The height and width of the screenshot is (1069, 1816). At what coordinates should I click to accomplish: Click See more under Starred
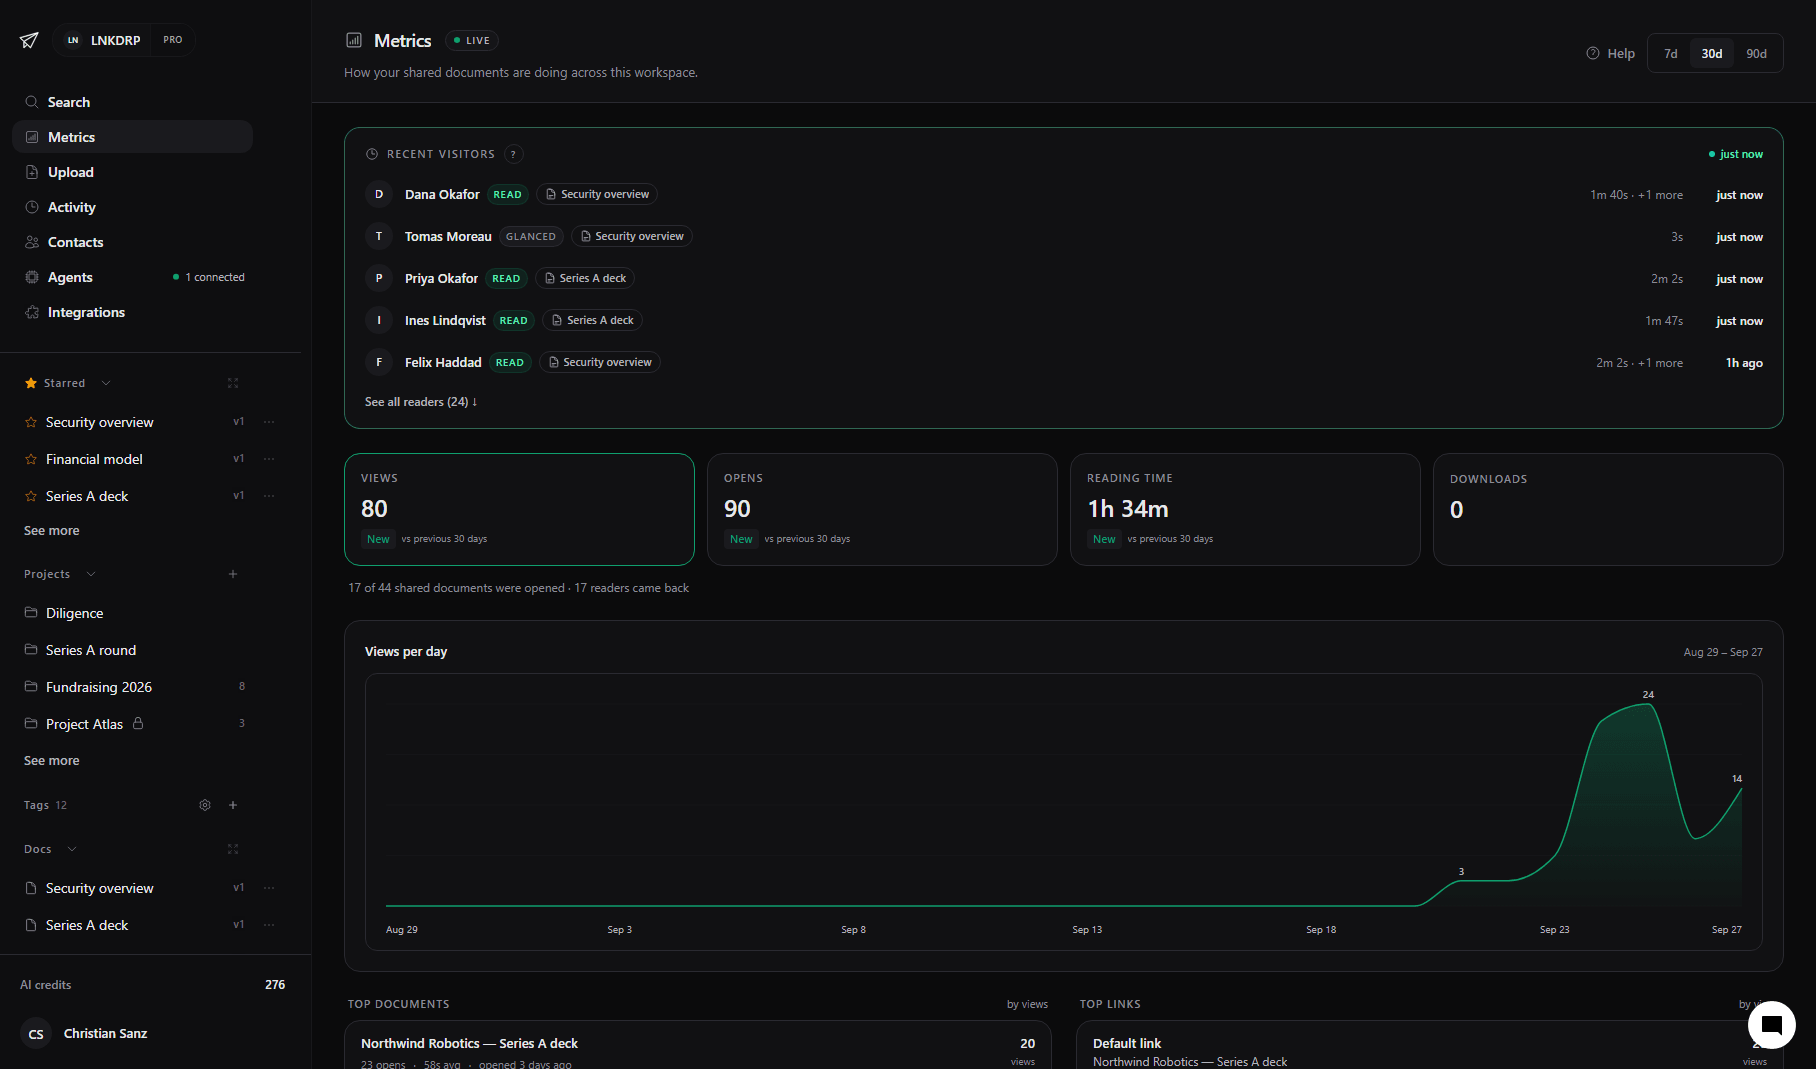[x=52, y=531]
